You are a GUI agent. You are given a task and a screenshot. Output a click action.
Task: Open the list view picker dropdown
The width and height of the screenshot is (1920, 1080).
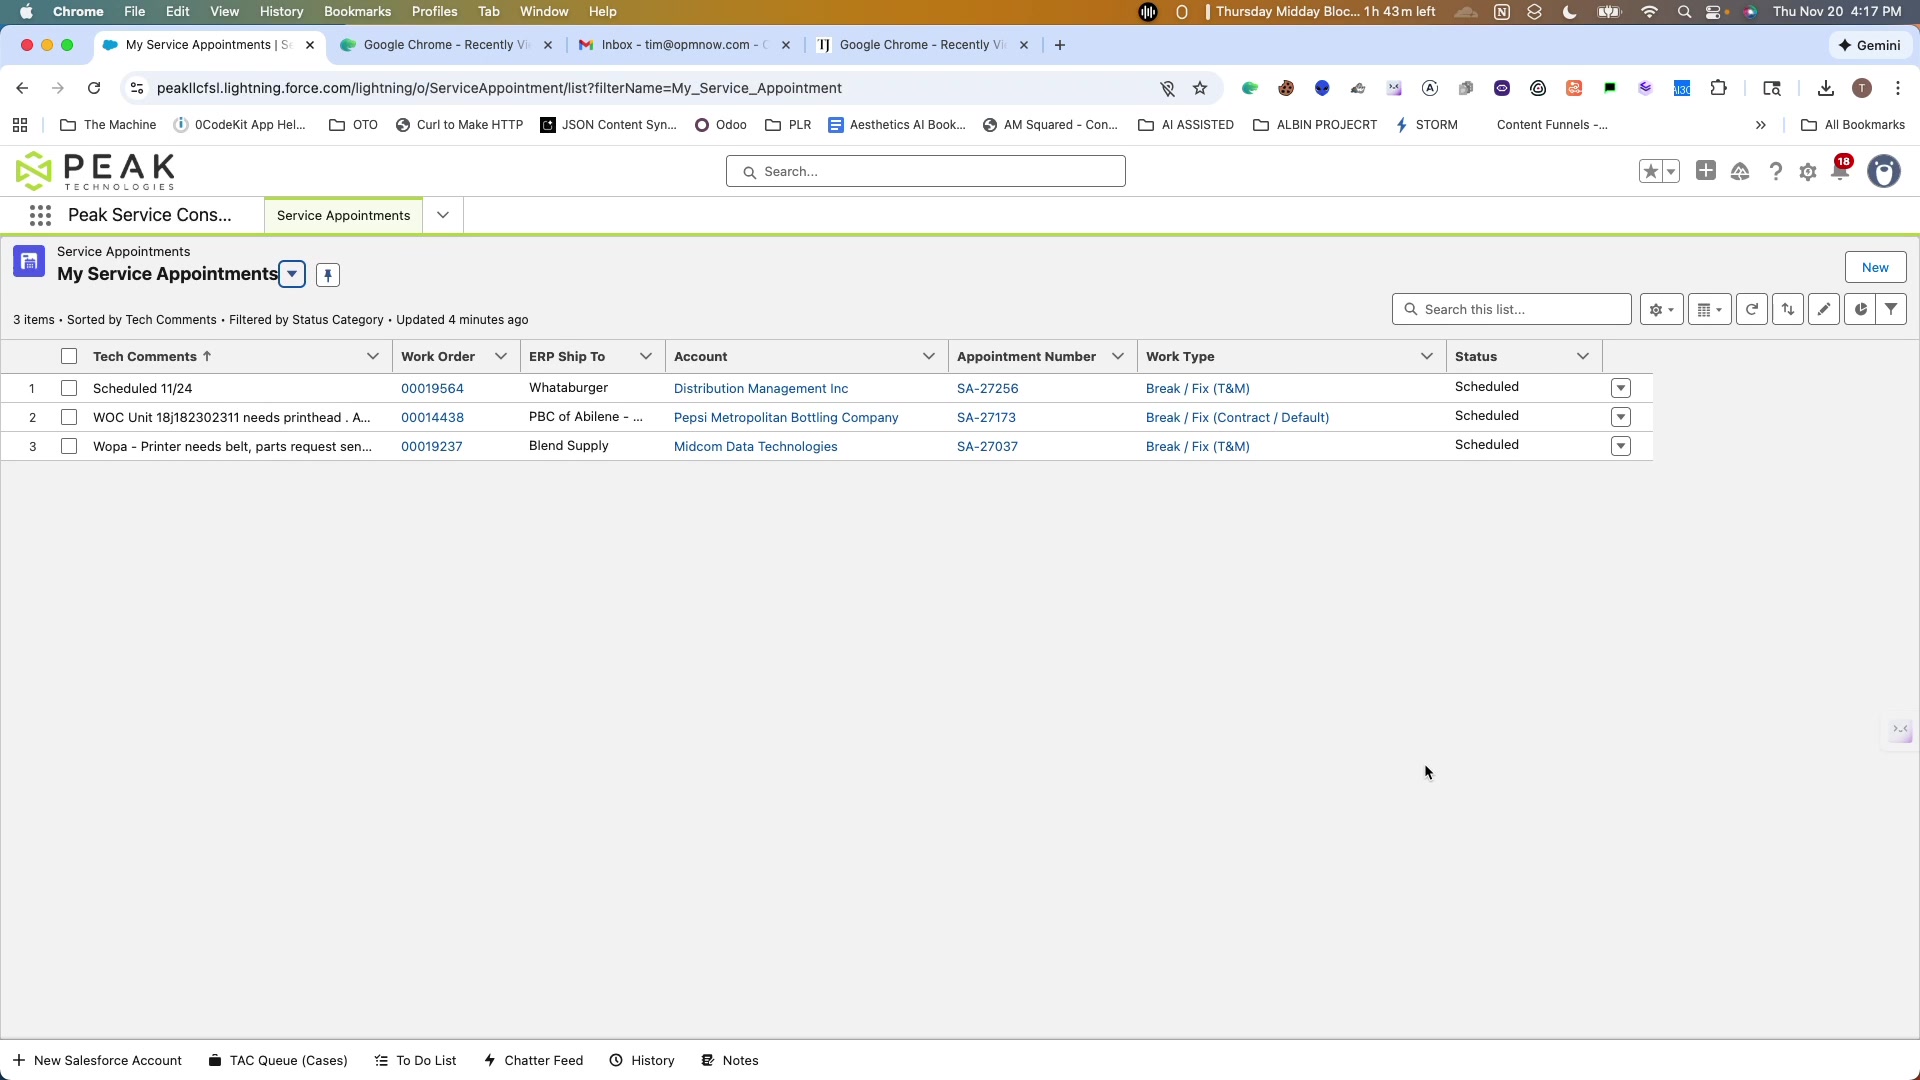(x=292, y=274)
